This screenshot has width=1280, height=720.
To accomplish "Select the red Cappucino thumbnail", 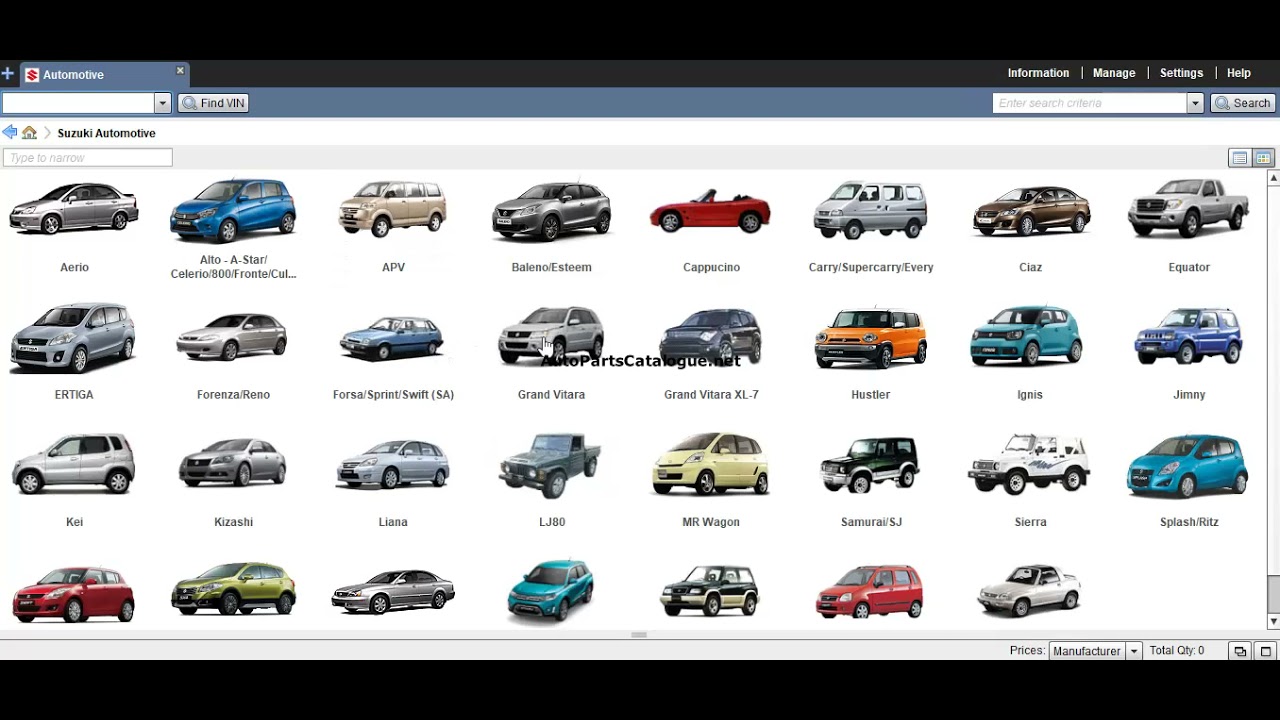I will (710, 209).
